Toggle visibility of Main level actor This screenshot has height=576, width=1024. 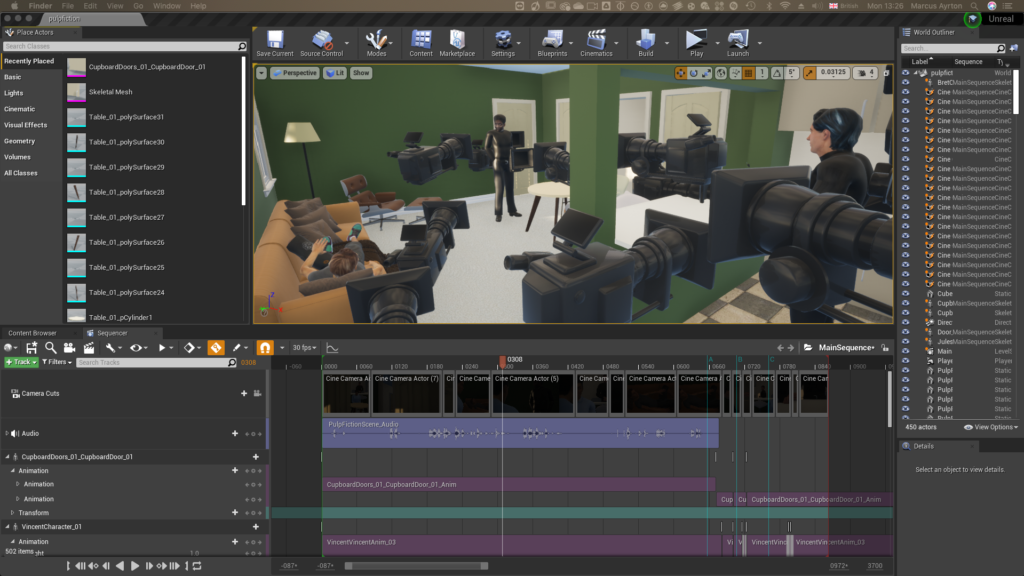905,351
